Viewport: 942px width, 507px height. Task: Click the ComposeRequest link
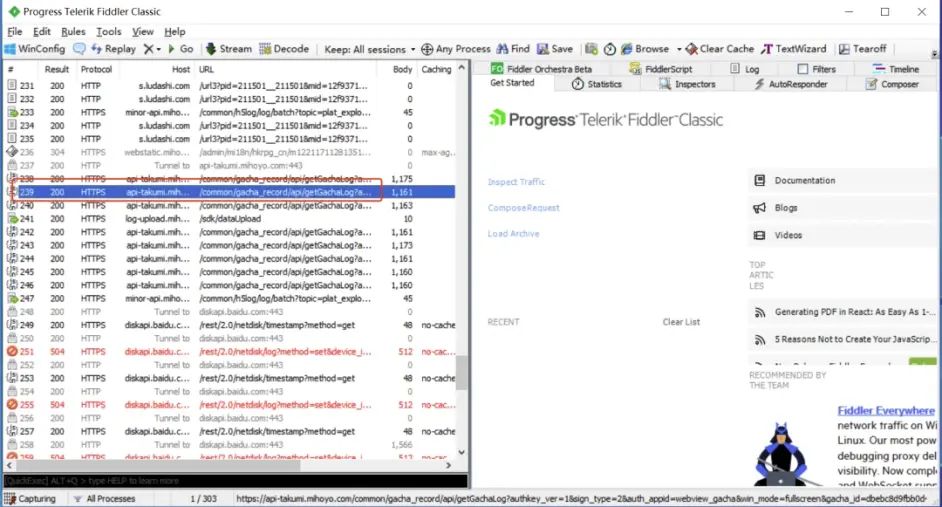(523, 208)
